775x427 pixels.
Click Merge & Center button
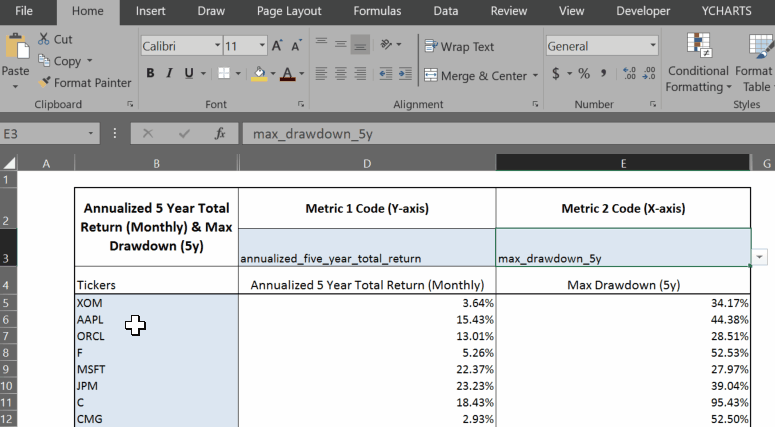[x=476, y=76]
